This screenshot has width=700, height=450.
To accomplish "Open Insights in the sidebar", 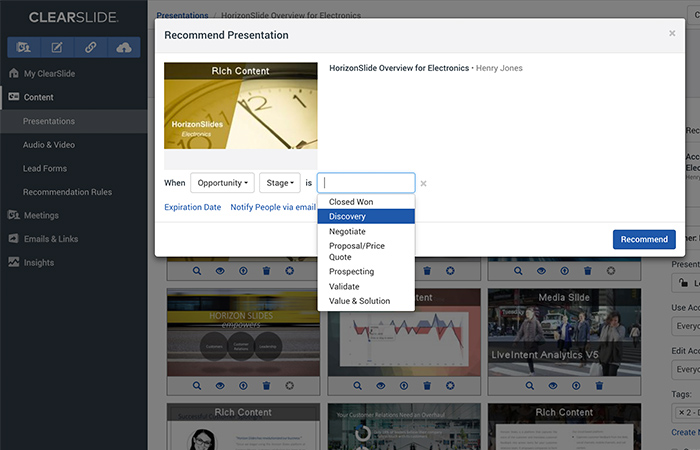I will [39, 262].
